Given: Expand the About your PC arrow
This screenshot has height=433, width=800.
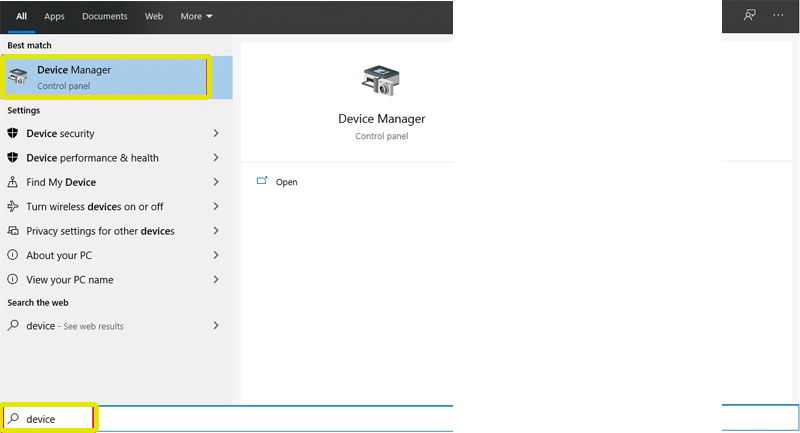Looking at the screenshot, I should (x=216, y=255).
